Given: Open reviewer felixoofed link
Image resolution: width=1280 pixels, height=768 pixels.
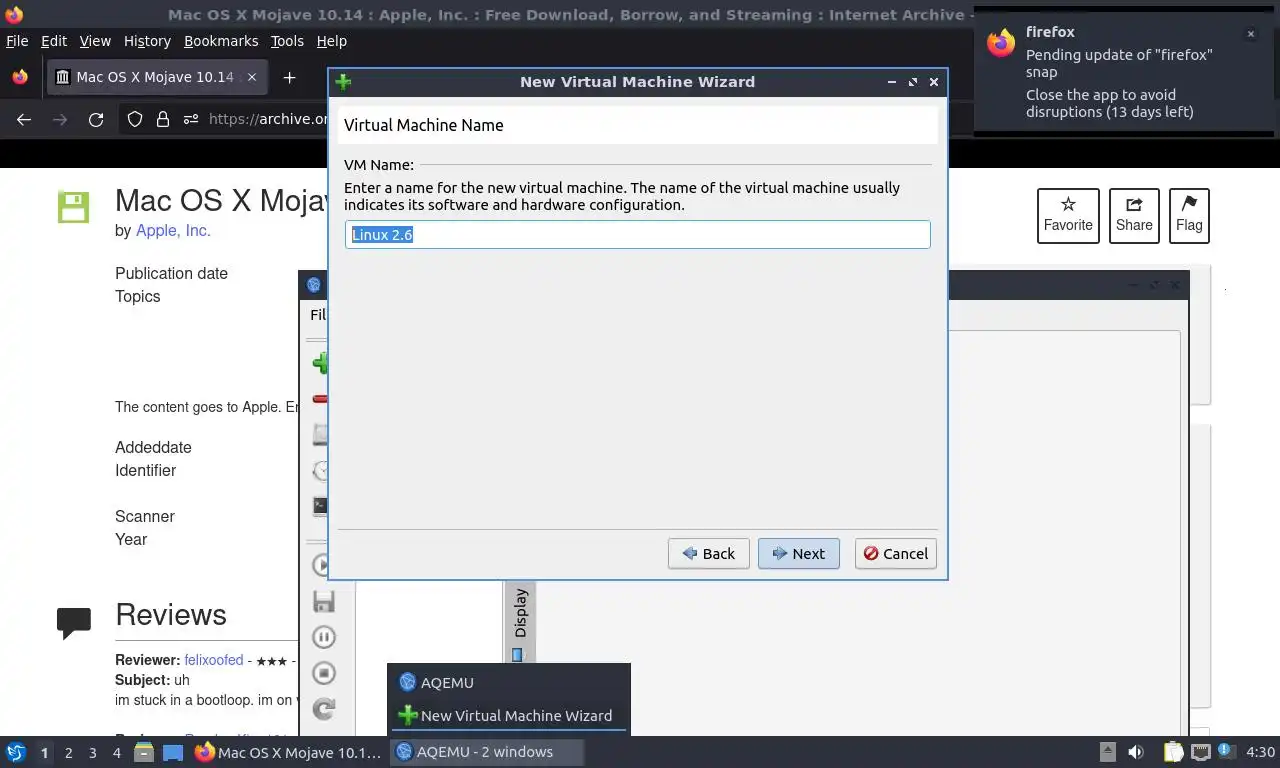Looking at the screenshot, I should click(x=214, y=660).
